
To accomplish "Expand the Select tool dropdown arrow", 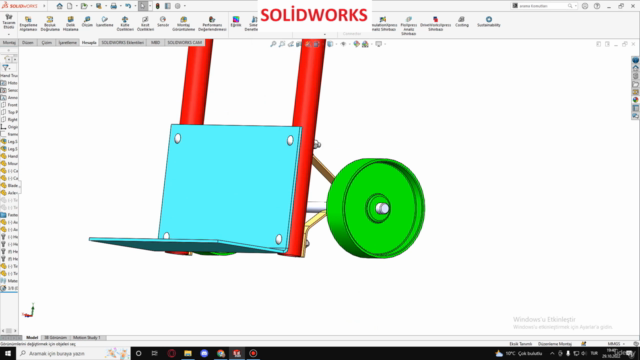I will click(150, 6).
